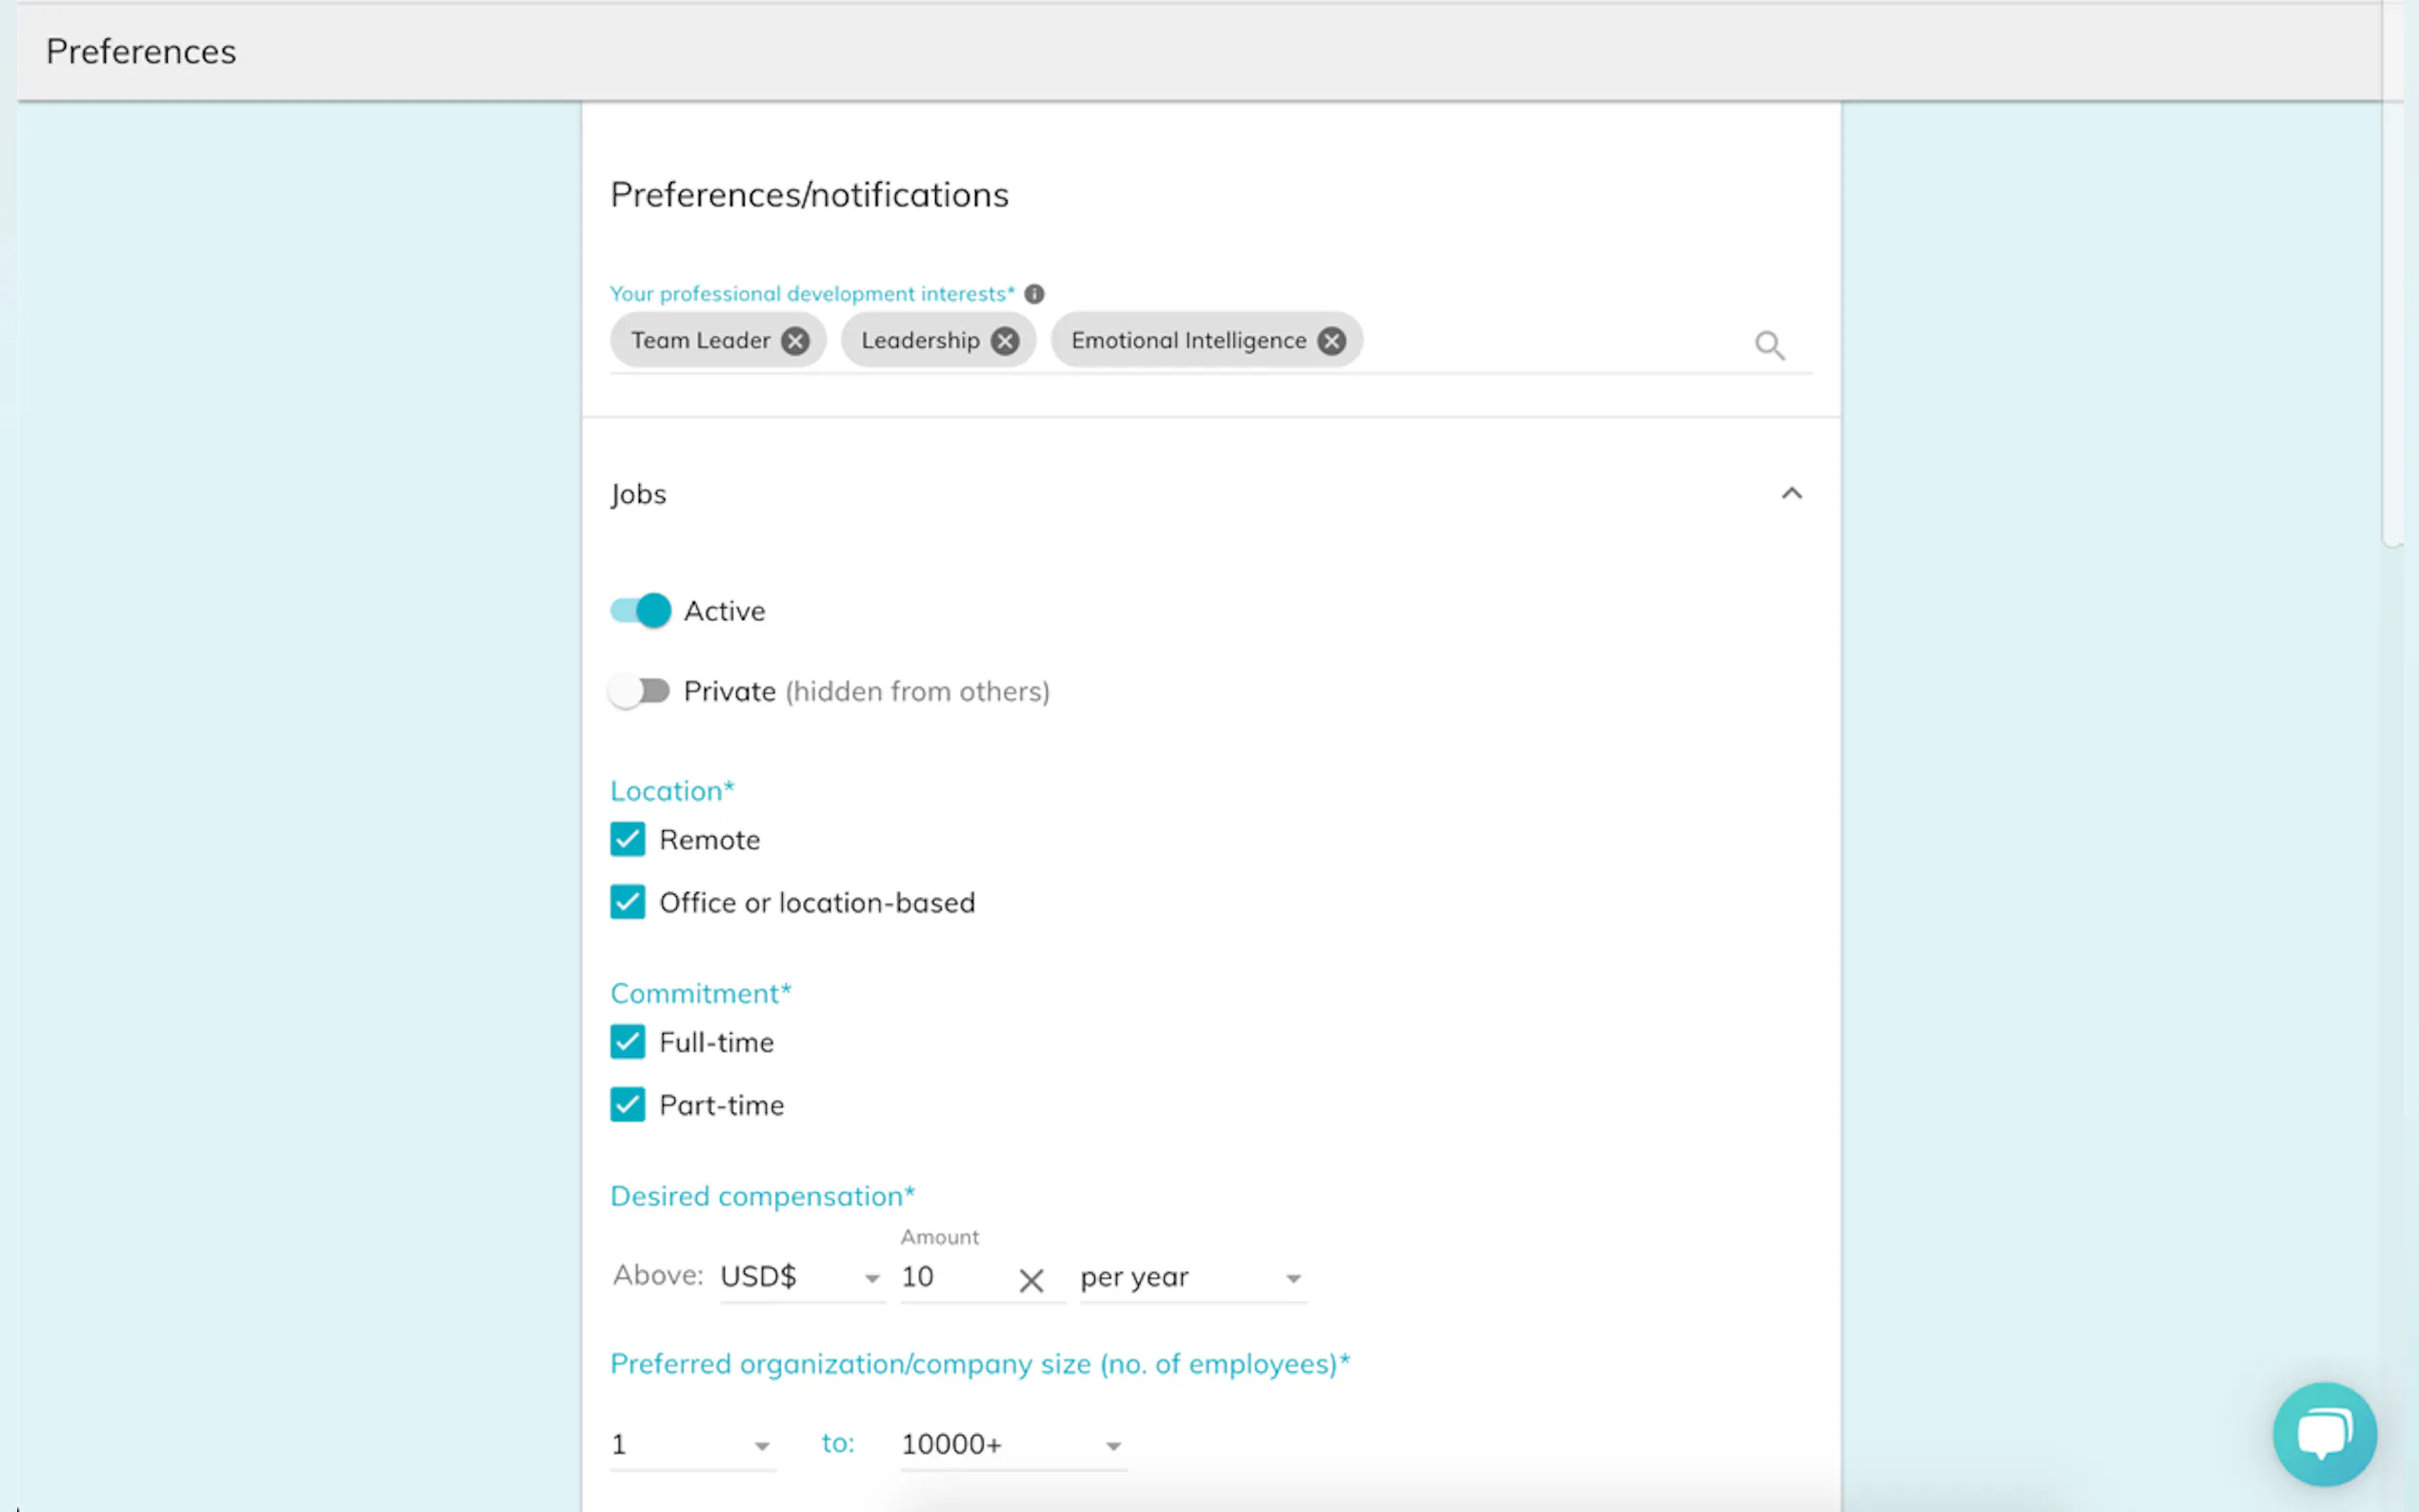Open the USD$ currency dropdown
Image resolution: width=2419 pixels, height=1512 pixels.
800,1278
